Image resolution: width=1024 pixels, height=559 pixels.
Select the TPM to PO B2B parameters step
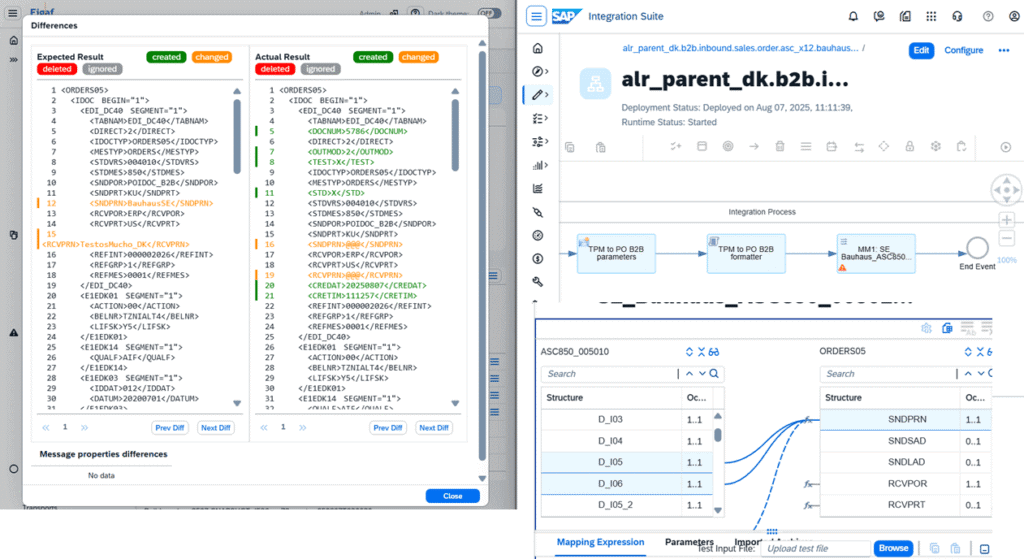(x=616, y=253)
